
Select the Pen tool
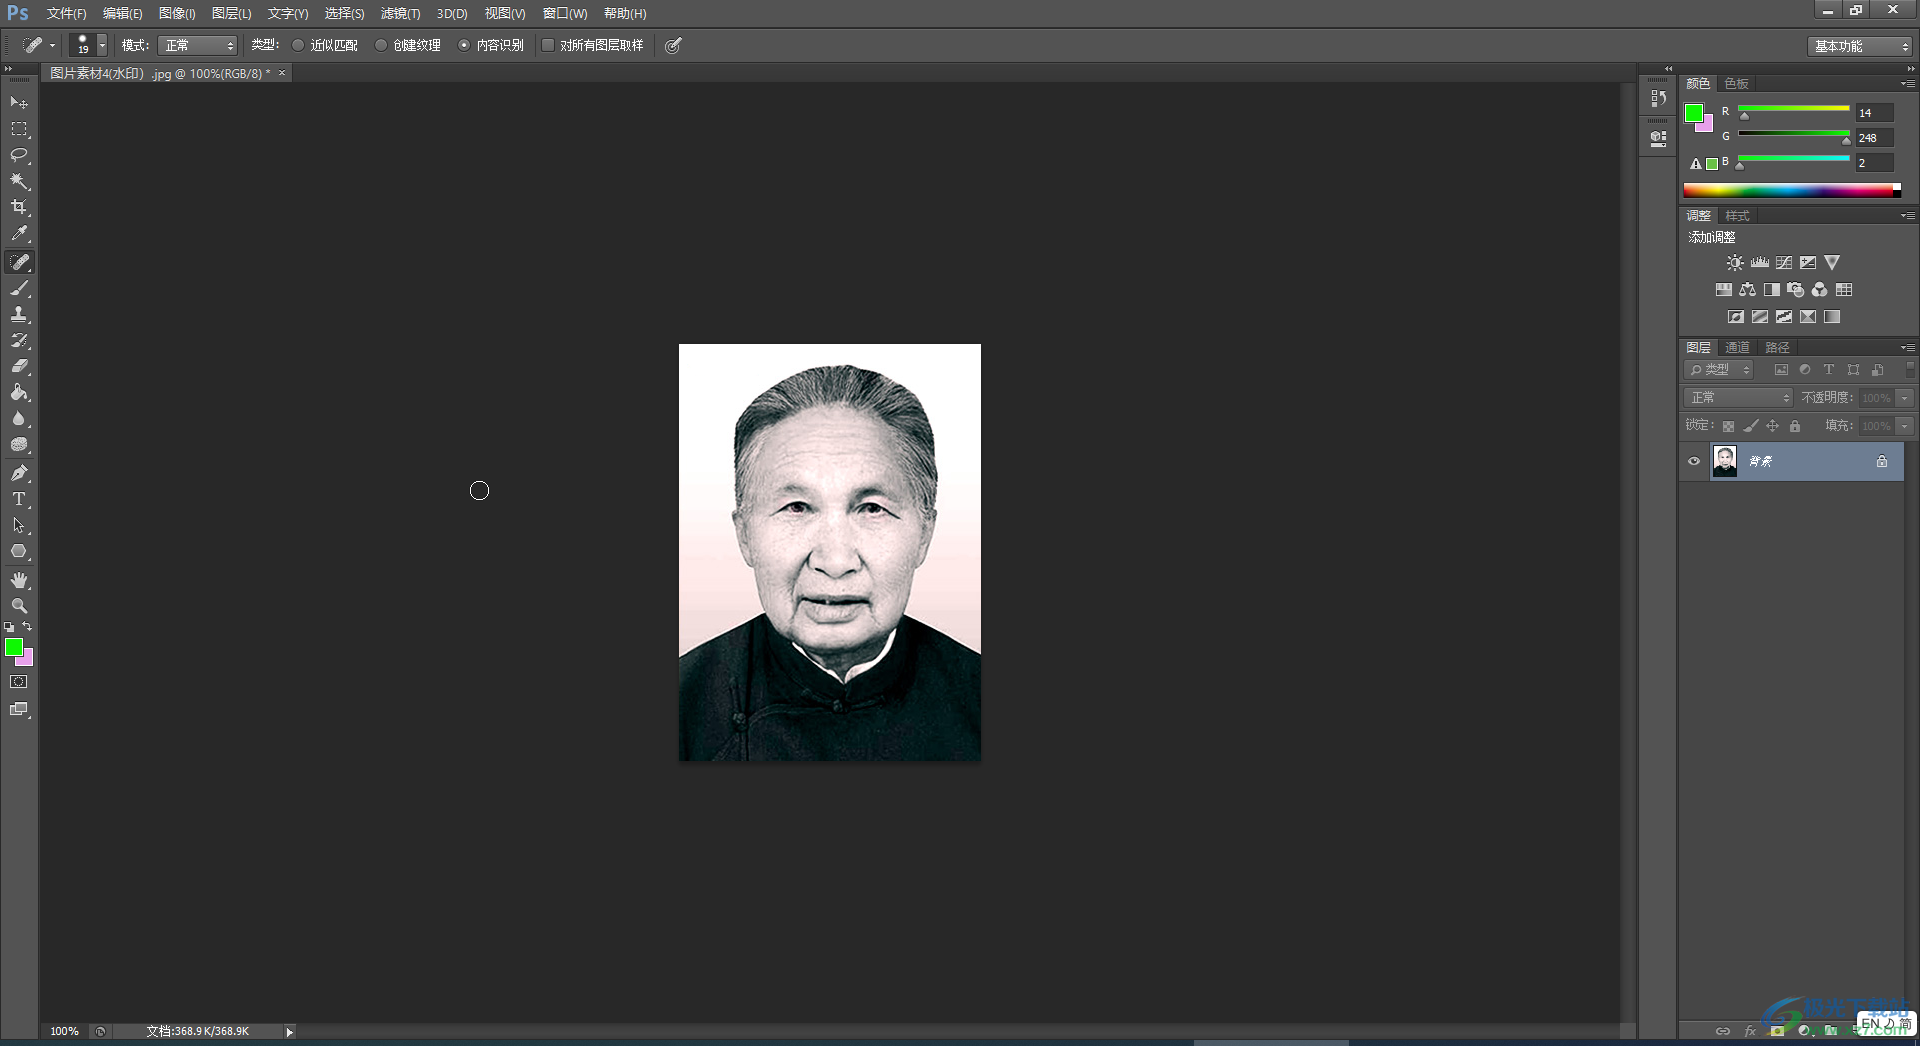coord(19,473)
